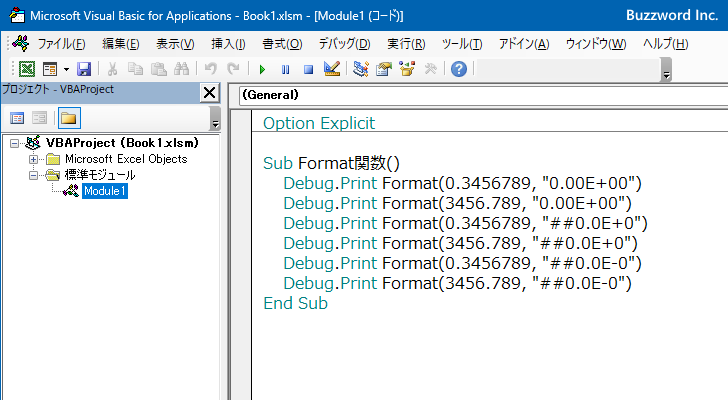The height and width of the screenshot is (400, 728).
Task: Open Visual Basic Help question mark icon
Action: pyautogui.click(x=459, y=69)
